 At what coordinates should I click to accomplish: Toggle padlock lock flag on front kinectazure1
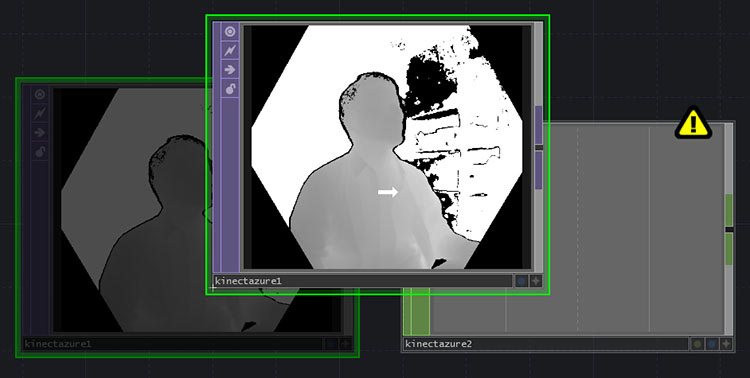pyautogui.click(x=230, y=89)
